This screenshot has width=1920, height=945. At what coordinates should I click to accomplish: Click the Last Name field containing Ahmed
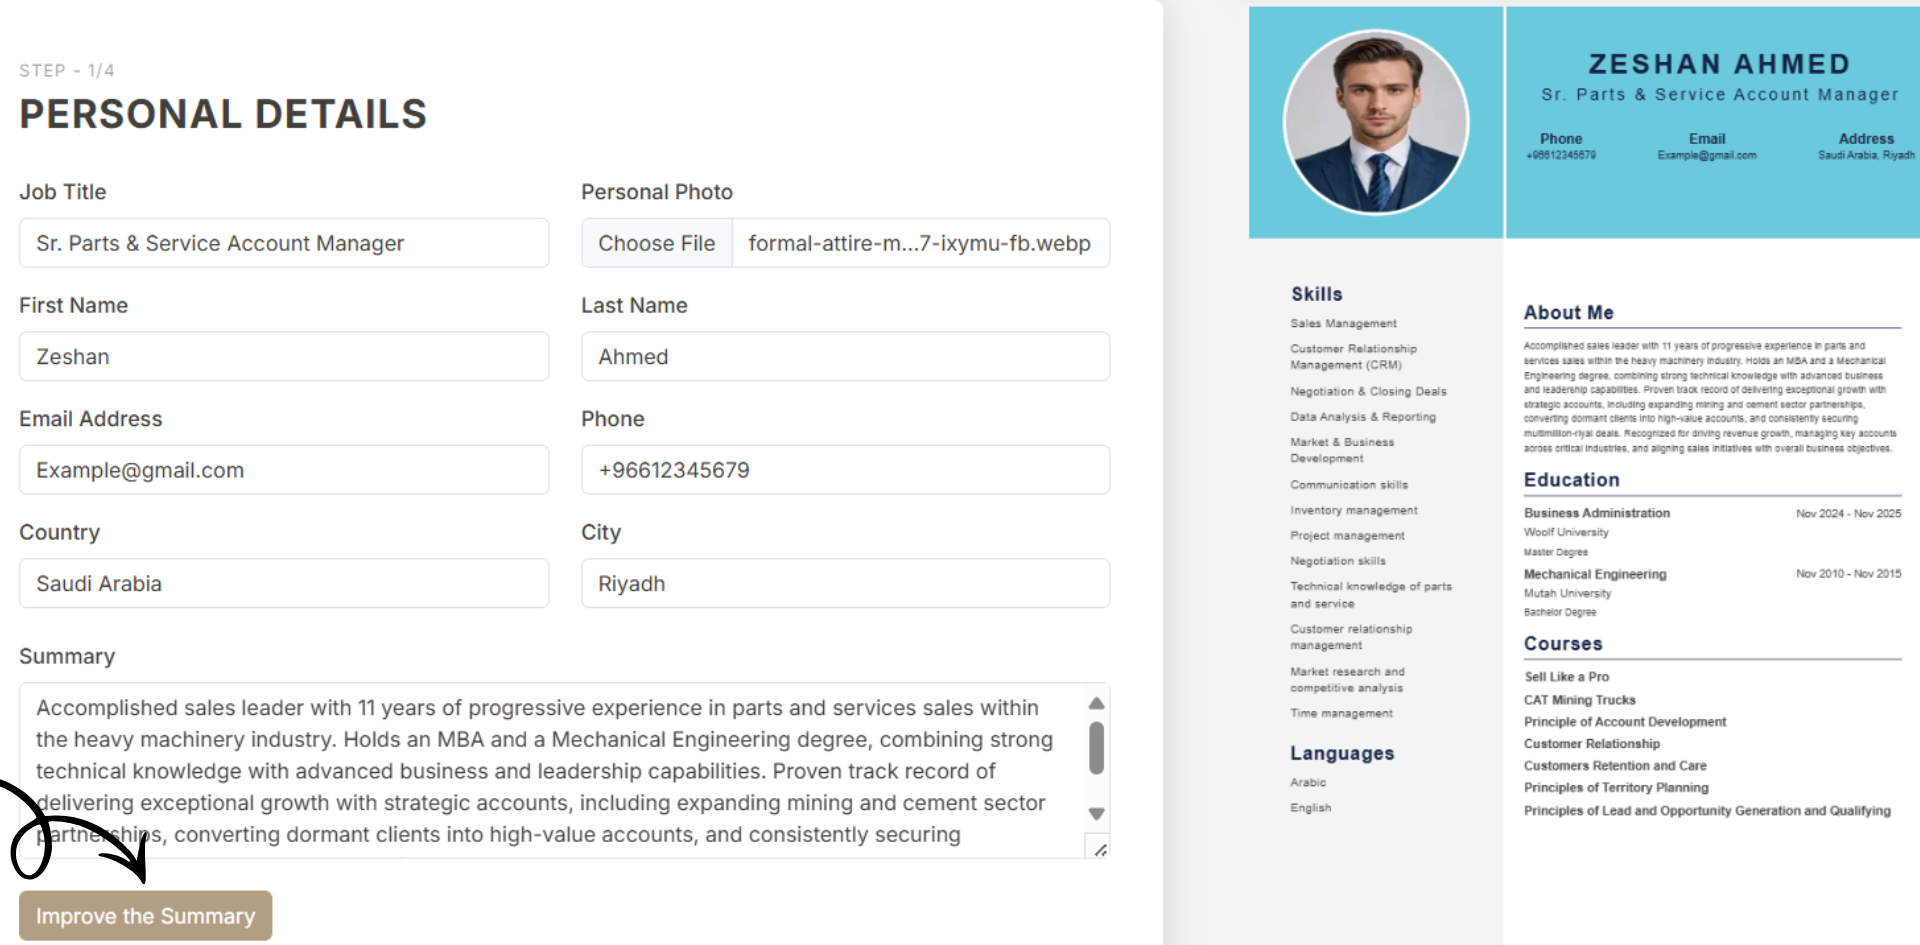[845, 356]
